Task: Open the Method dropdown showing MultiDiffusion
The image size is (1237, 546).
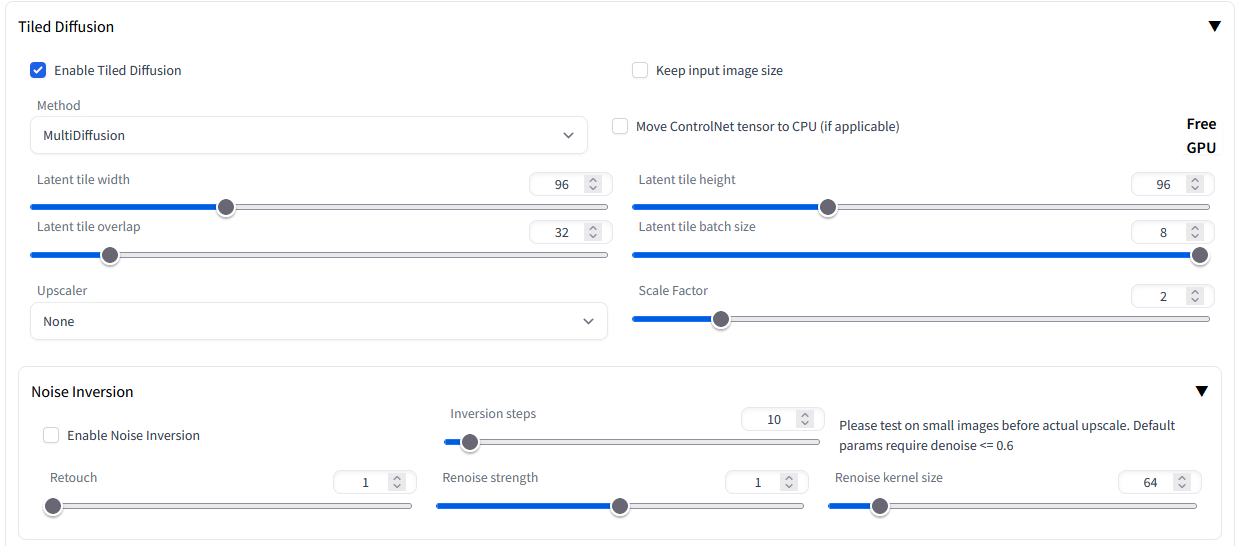Action: (309, 135)
